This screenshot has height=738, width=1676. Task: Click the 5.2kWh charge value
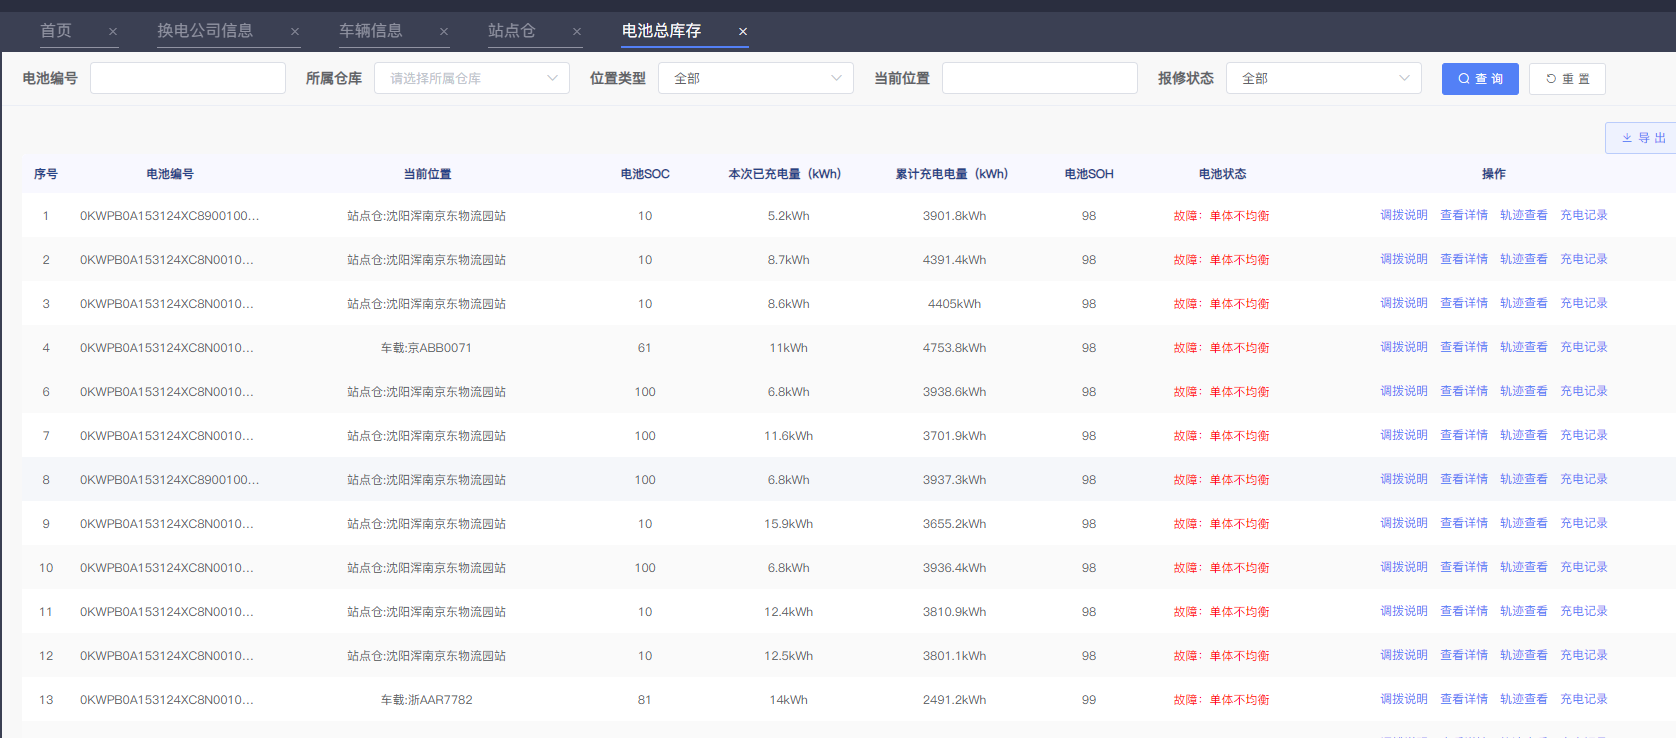[x=789, y=216]
